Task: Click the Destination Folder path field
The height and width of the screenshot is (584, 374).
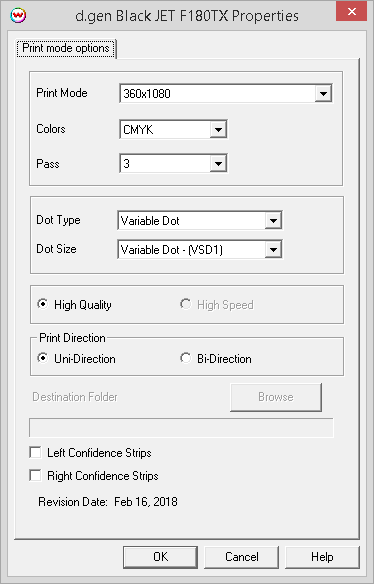Action: (181, 428)
